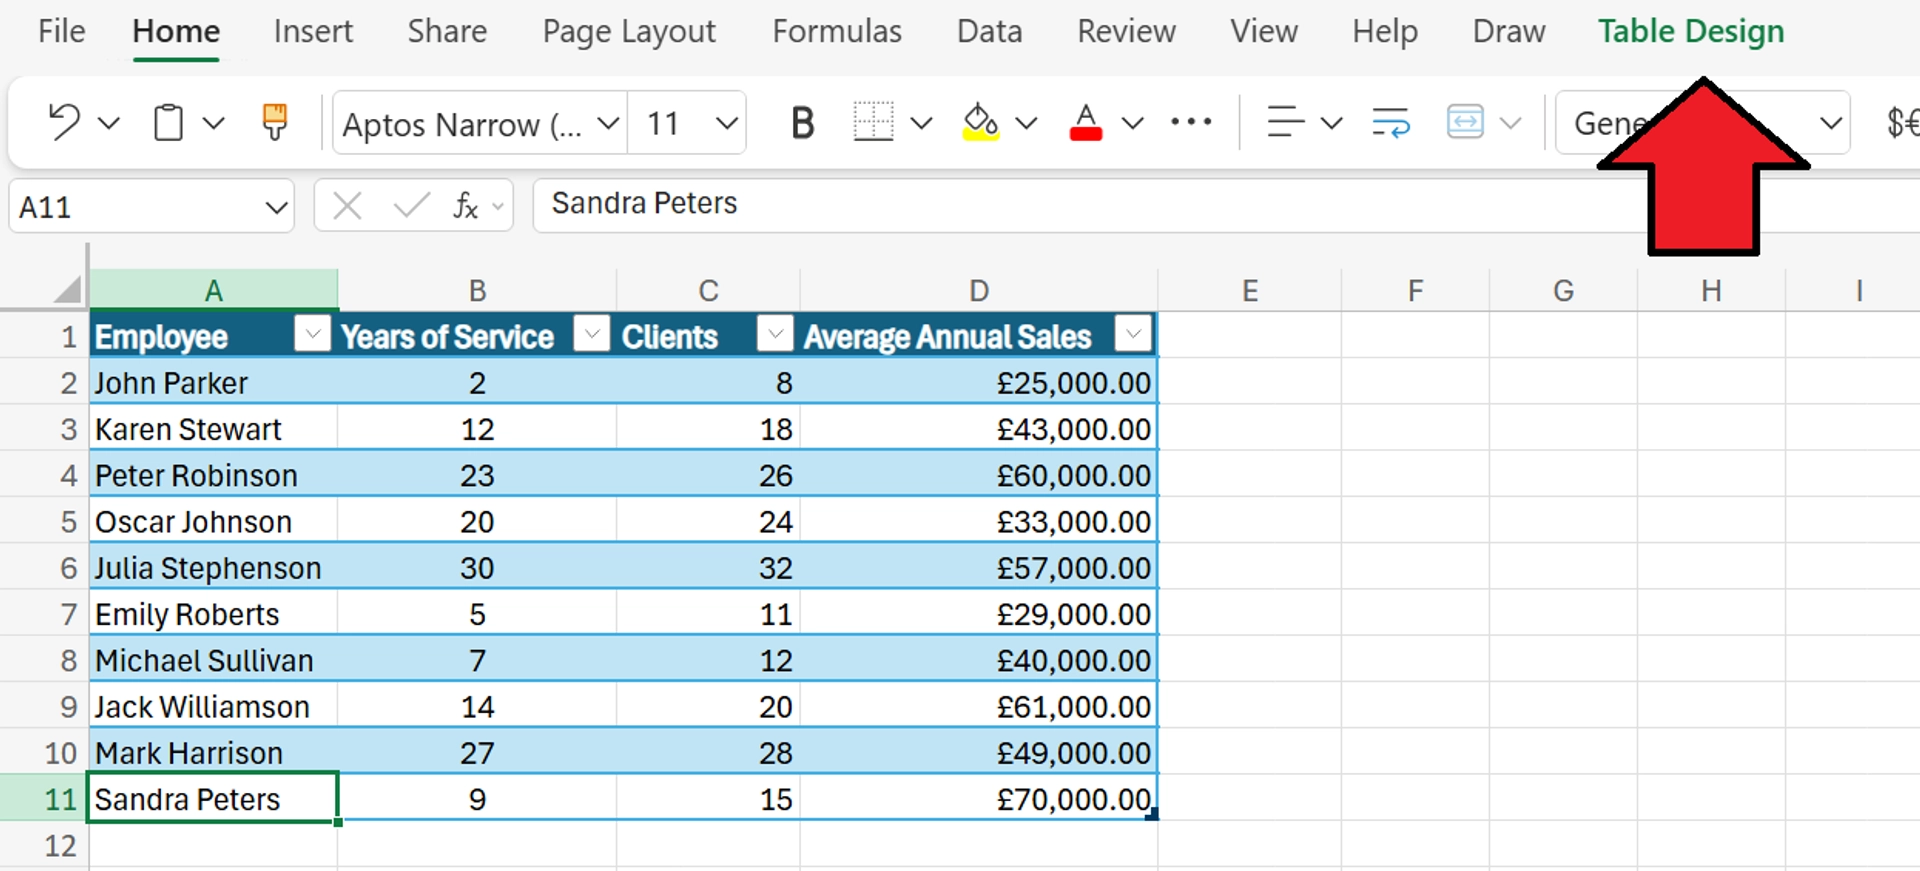Expand the number format dropdown
The height and width of the screenshot is (871, 1920).
click(x=1830, y=123)
